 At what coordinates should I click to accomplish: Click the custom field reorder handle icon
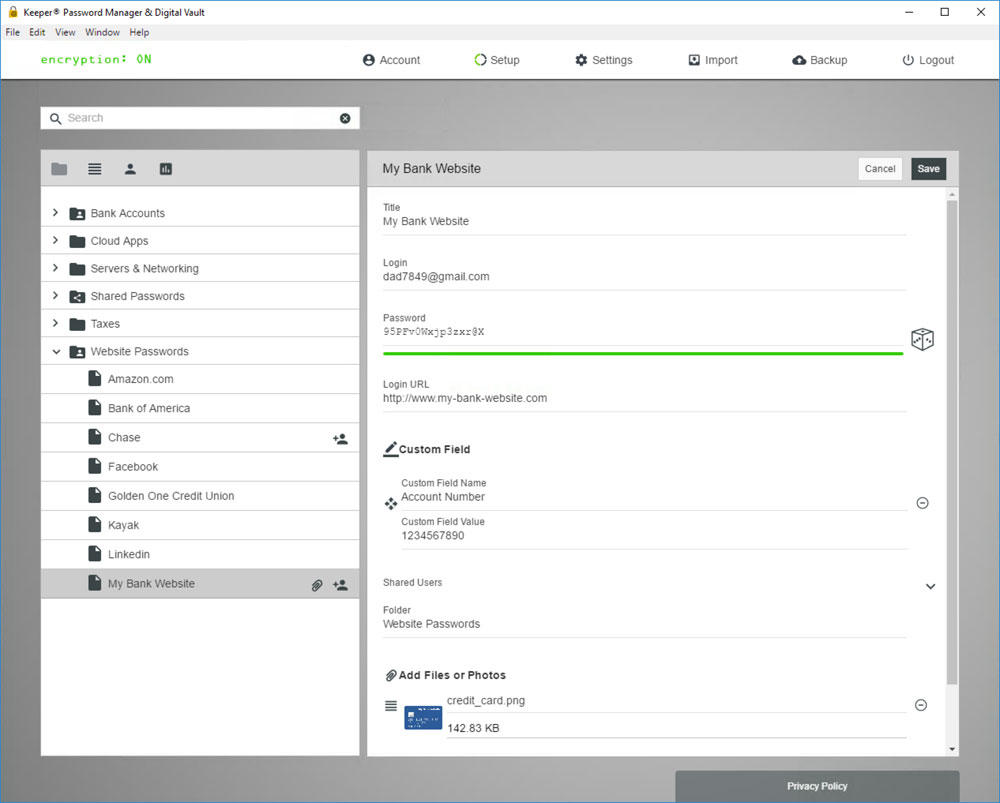(391, 504)
